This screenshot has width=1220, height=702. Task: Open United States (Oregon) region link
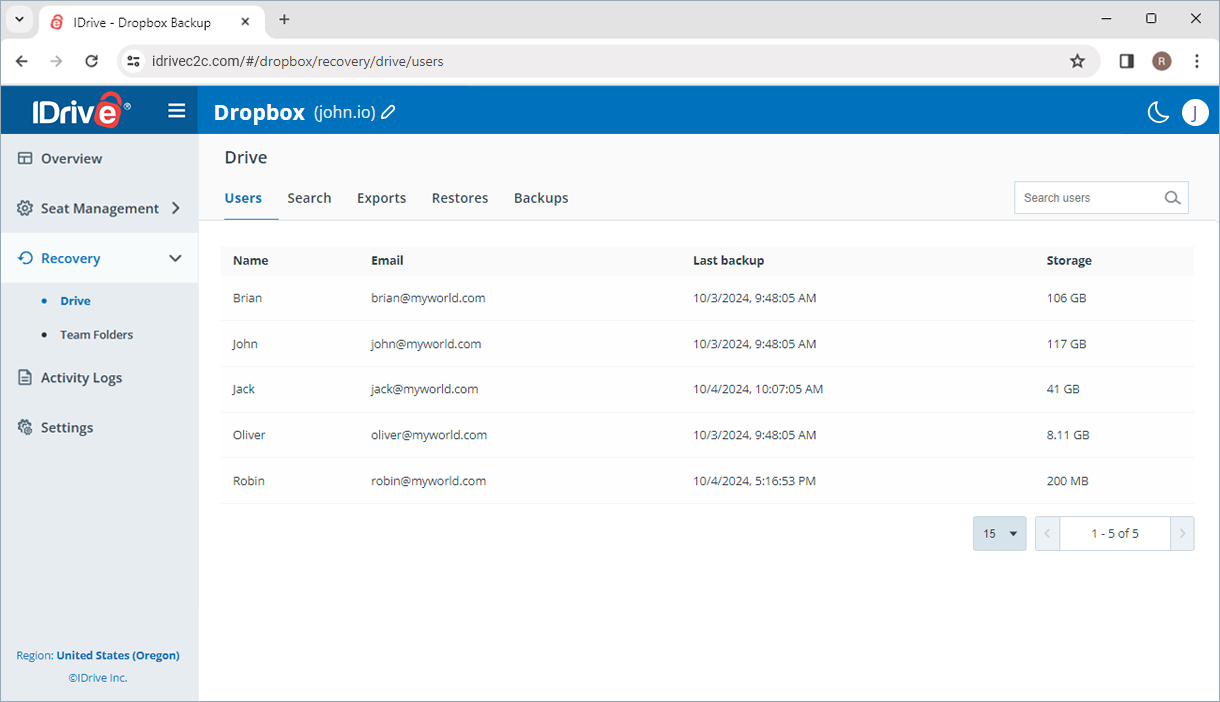point(119,655)
